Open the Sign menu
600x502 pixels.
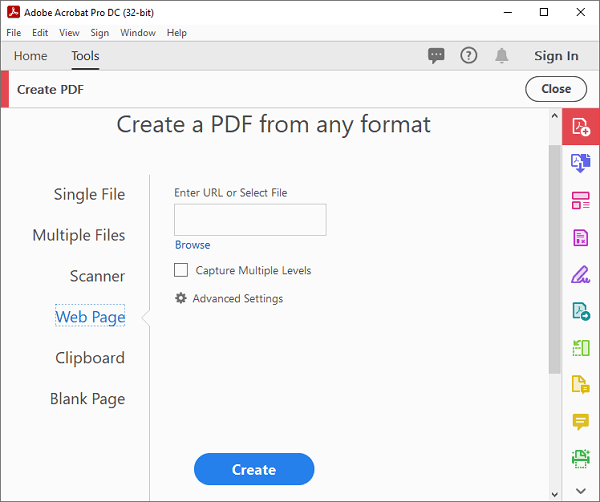99,33
